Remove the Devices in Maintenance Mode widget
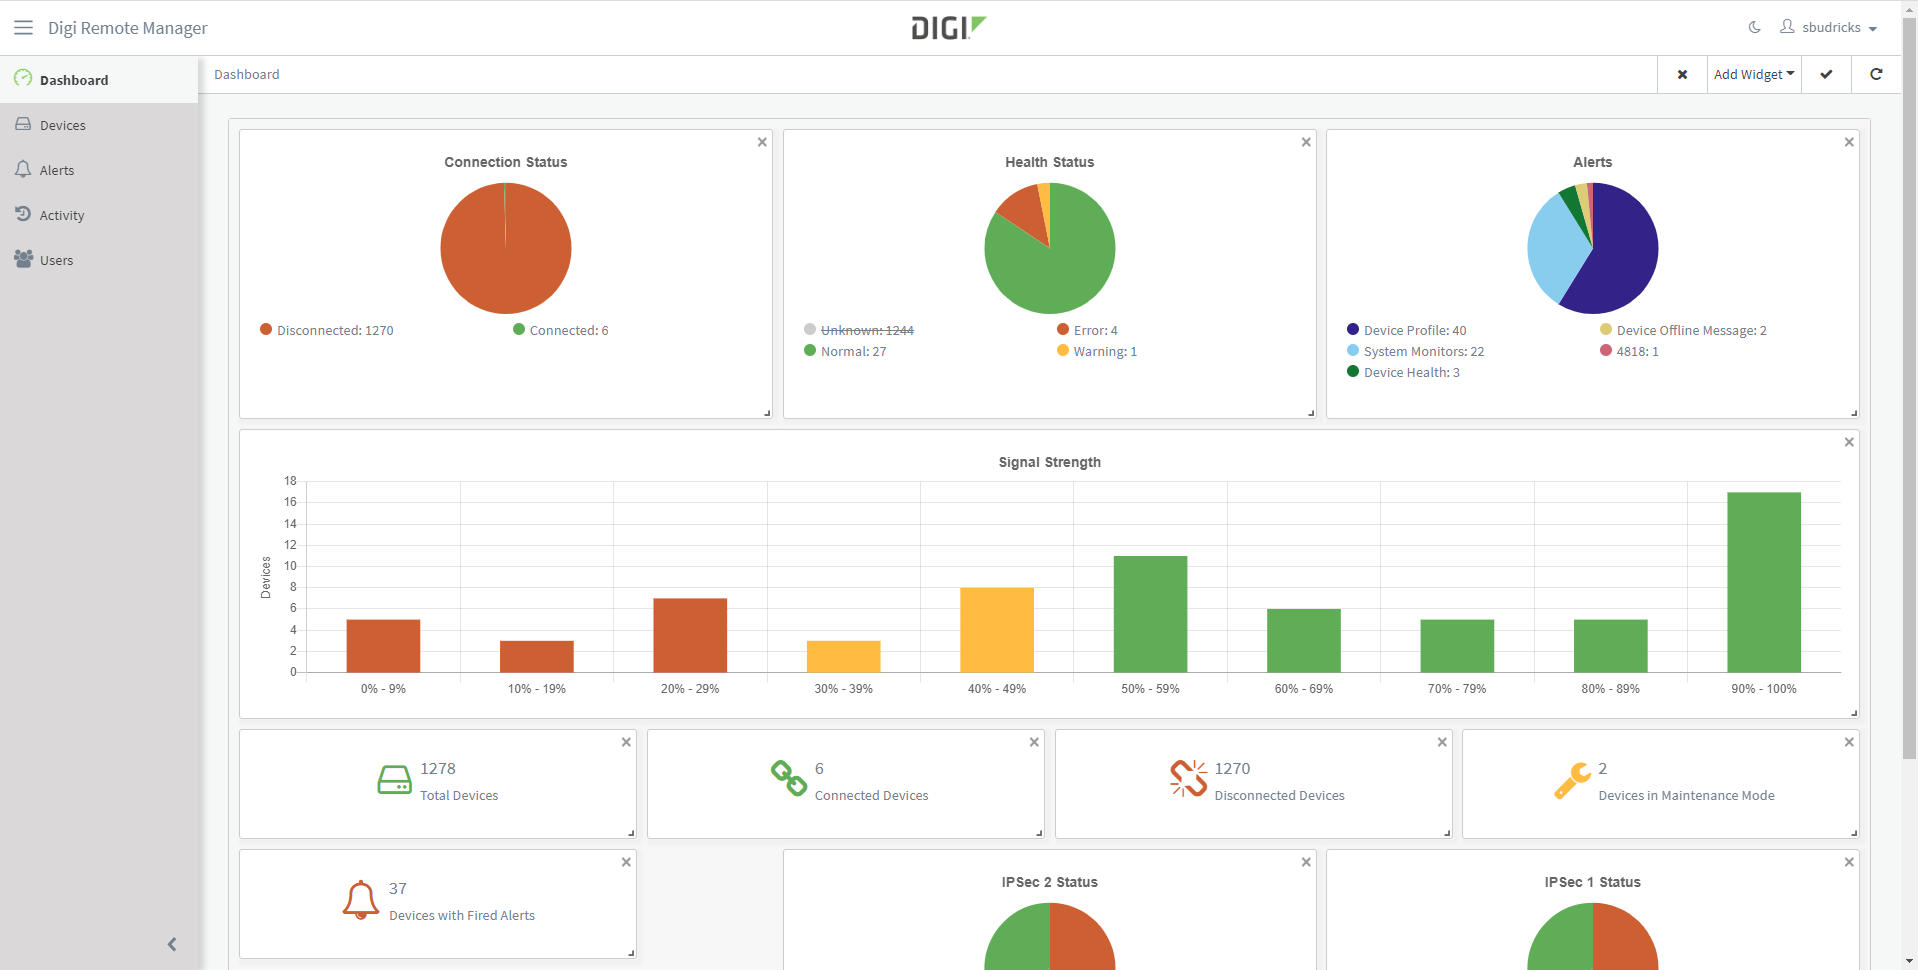This screenshot has width=1918, height=970. click(1849, 742)
